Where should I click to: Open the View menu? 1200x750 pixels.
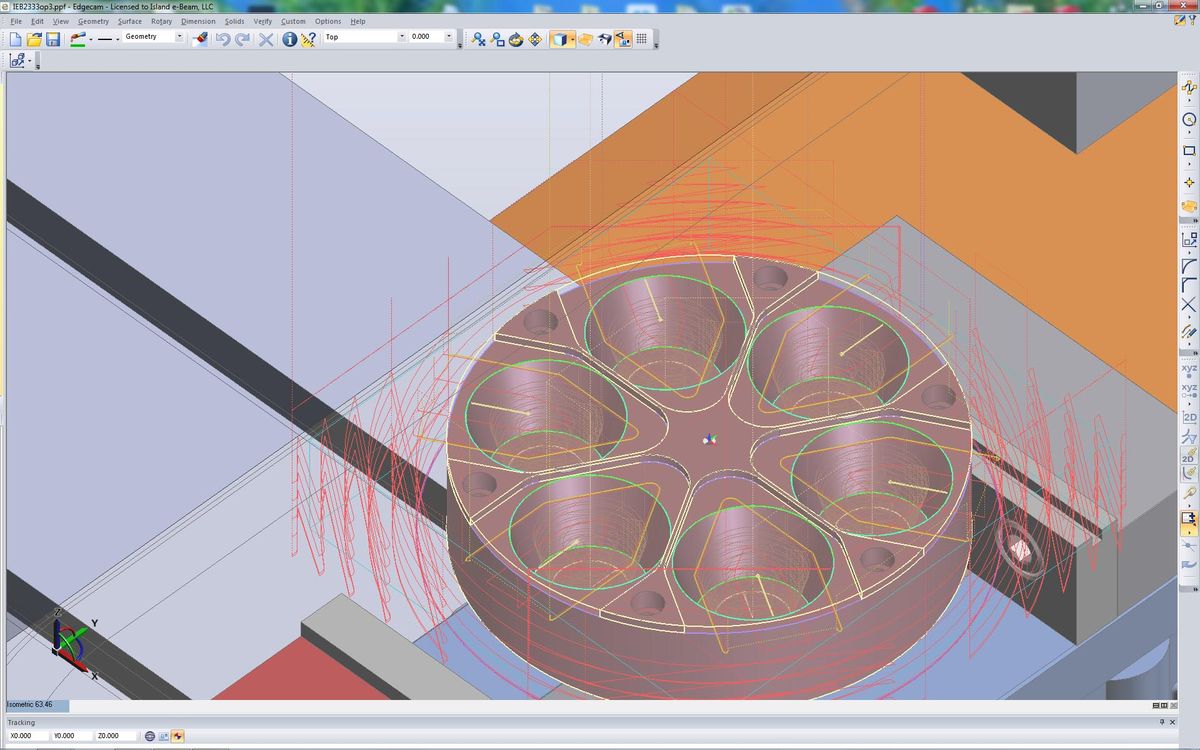pyautogui.click(x=61, y=21)
